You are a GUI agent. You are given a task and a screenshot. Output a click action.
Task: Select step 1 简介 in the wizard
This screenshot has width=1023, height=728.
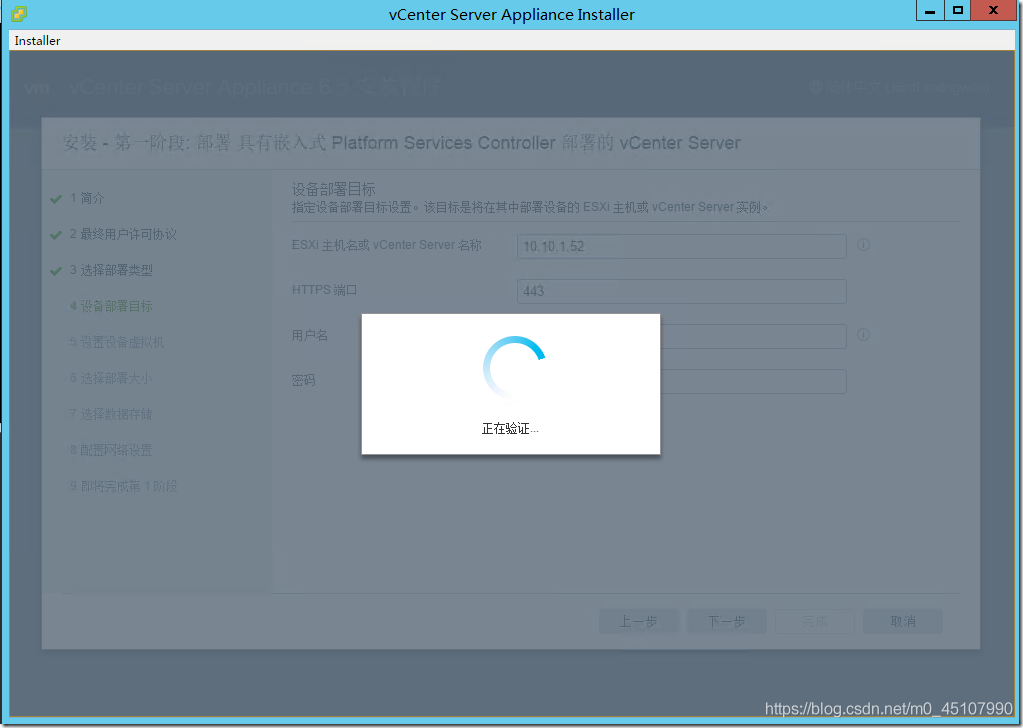(x=87, y=198)
